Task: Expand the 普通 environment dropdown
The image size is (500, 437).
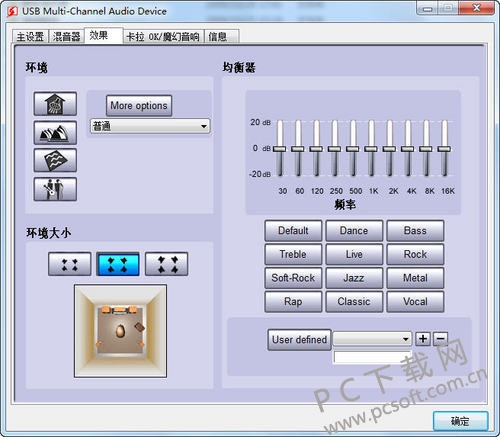Action: (x=150, y=126)
